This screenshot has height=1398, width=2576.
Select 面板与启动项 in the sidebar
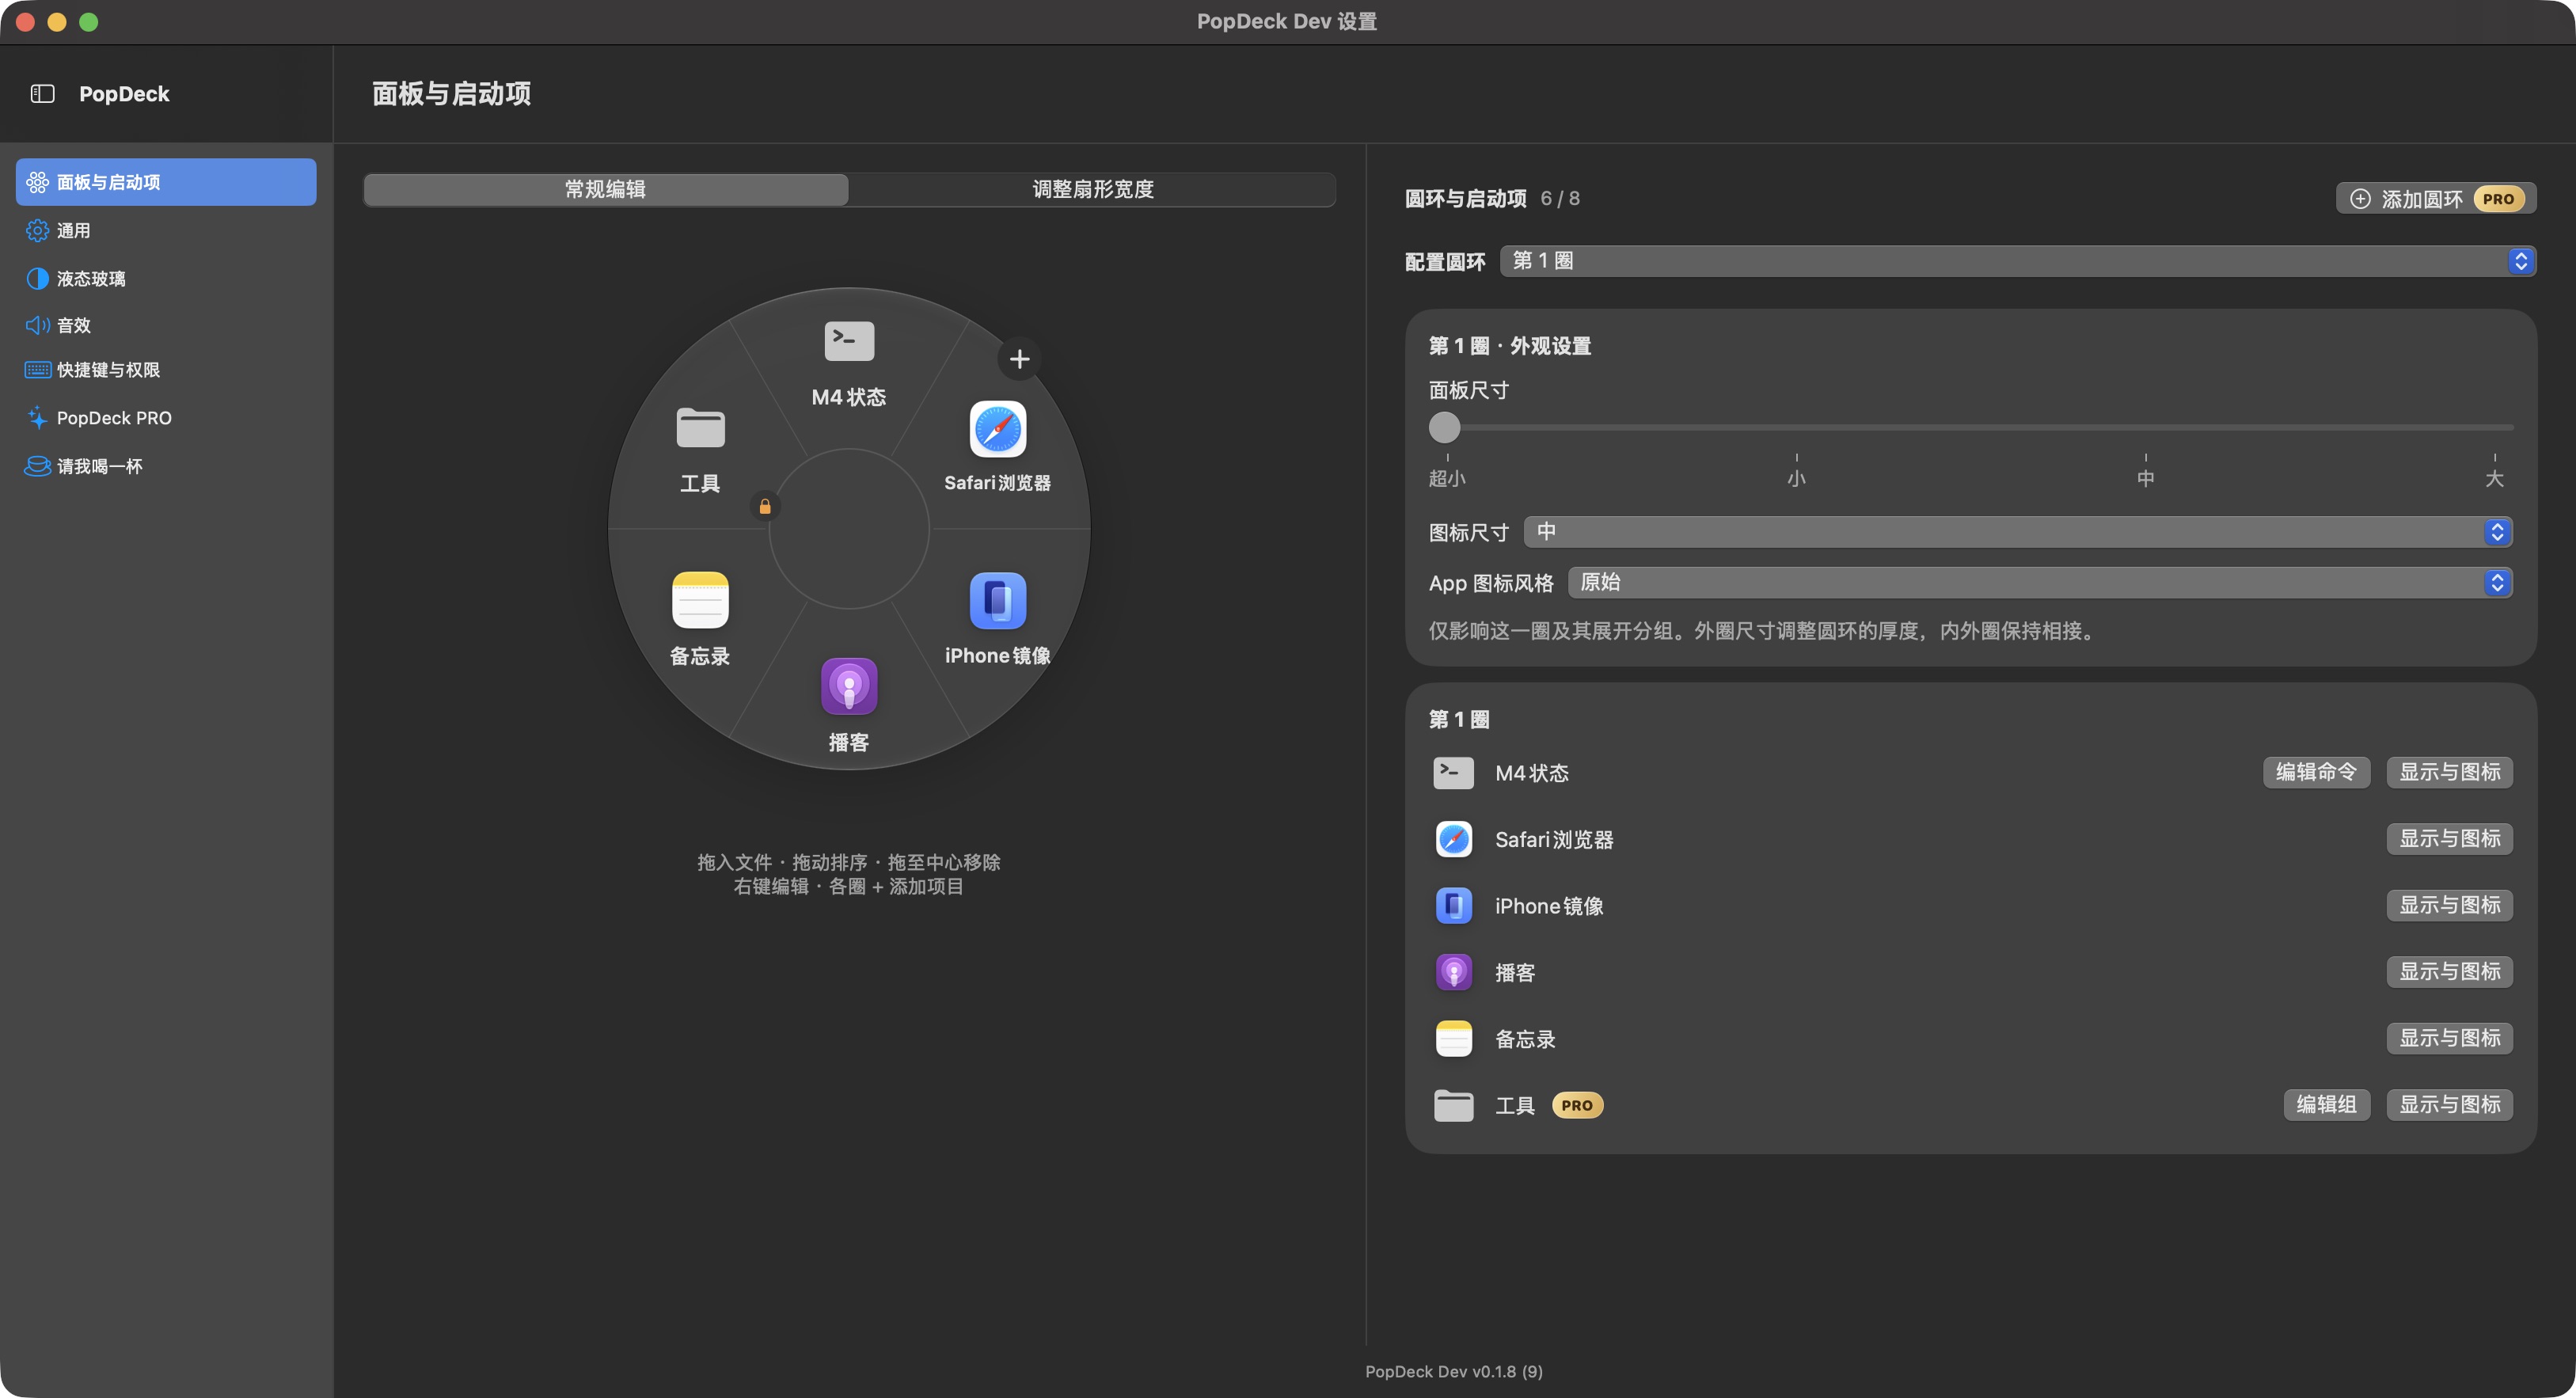coord(166,182)
